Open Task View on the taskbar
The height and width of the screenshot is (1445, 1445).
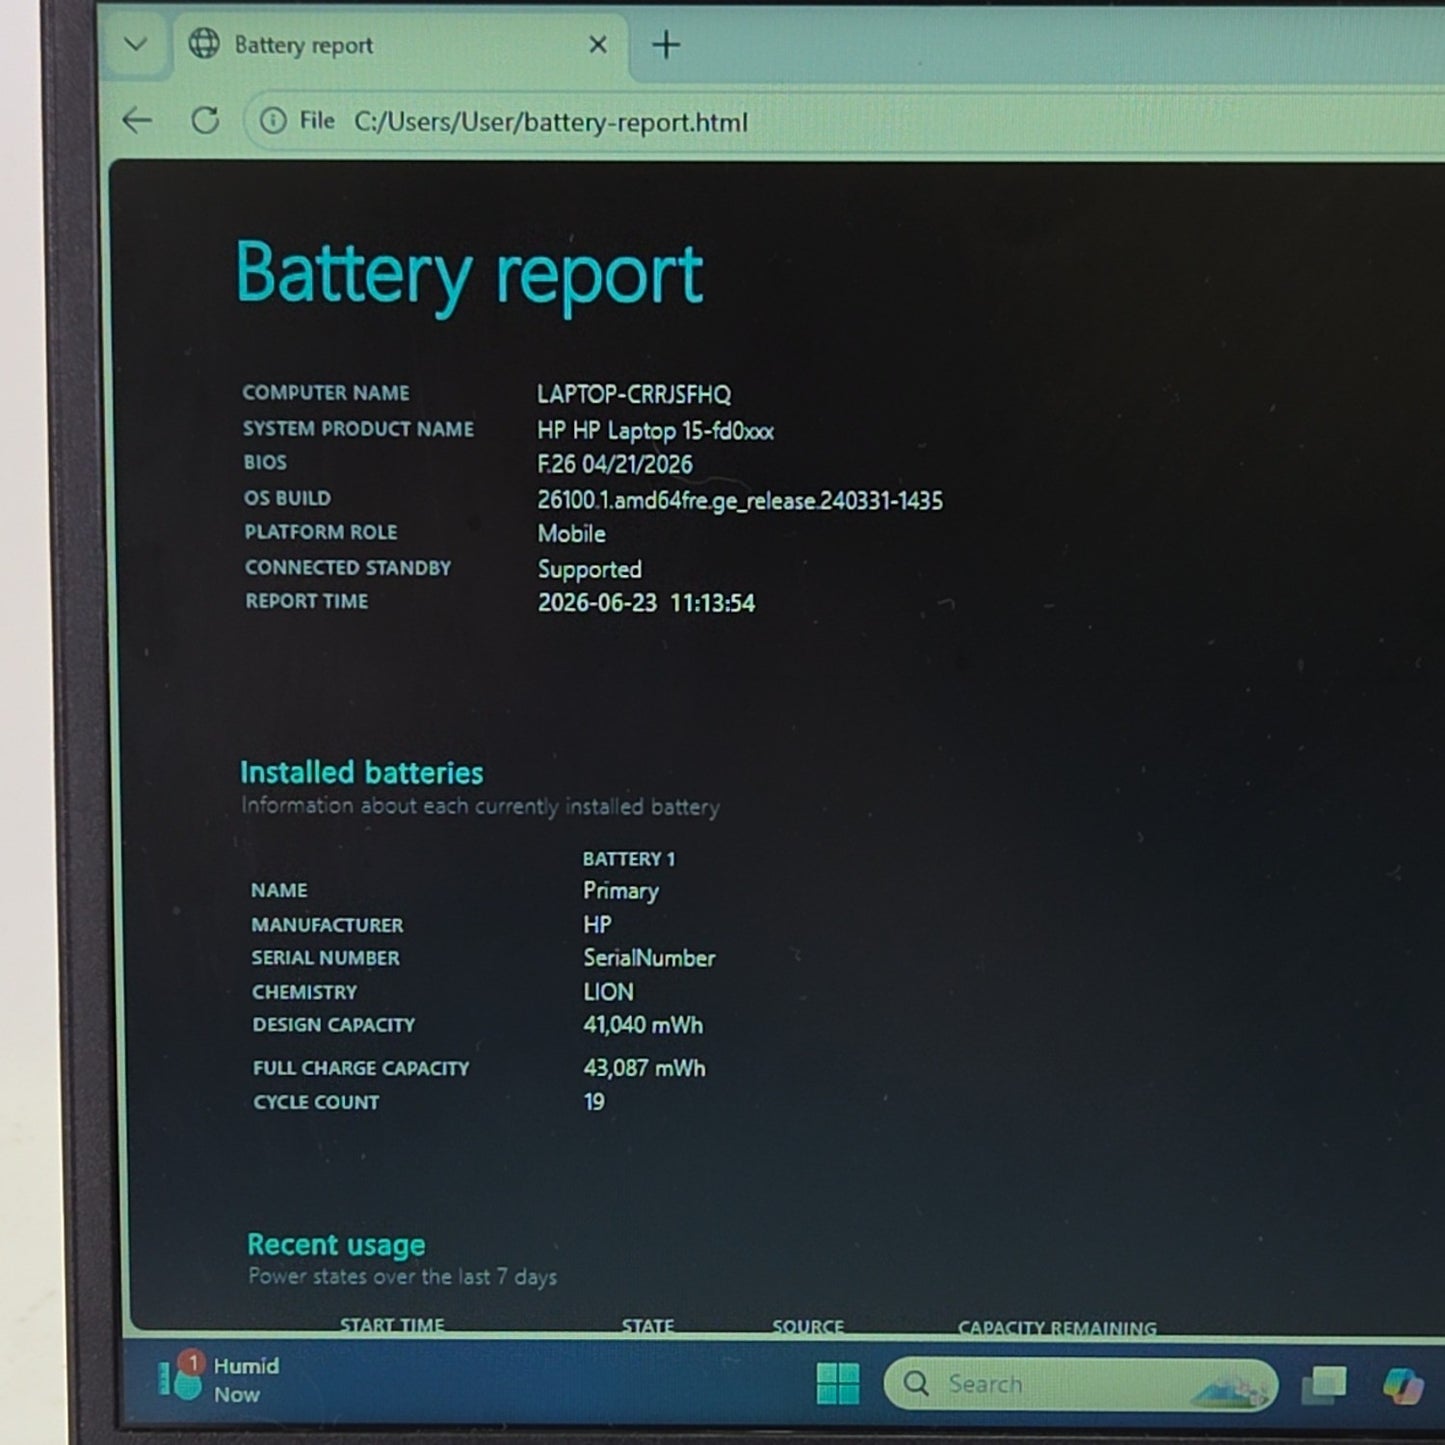(x=1324, y=1385)
